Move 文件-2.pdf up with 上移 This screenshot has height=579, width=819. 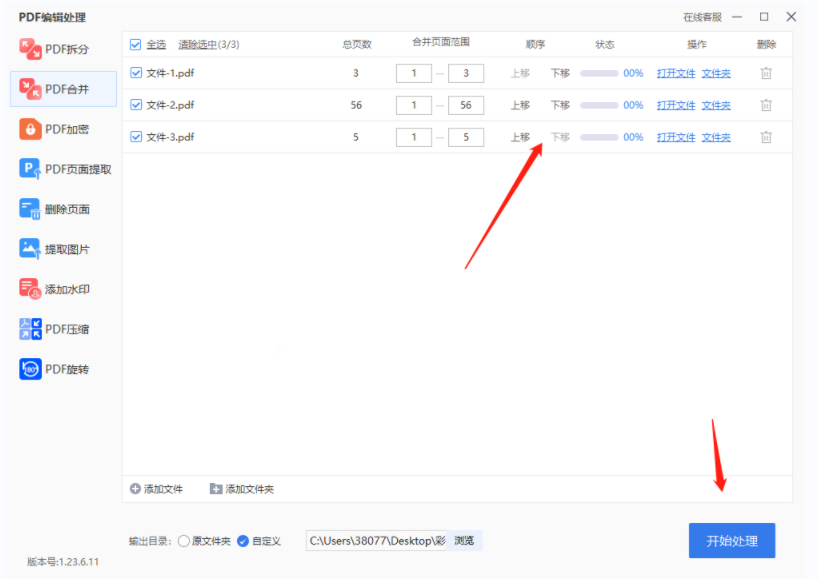(520, 105)
